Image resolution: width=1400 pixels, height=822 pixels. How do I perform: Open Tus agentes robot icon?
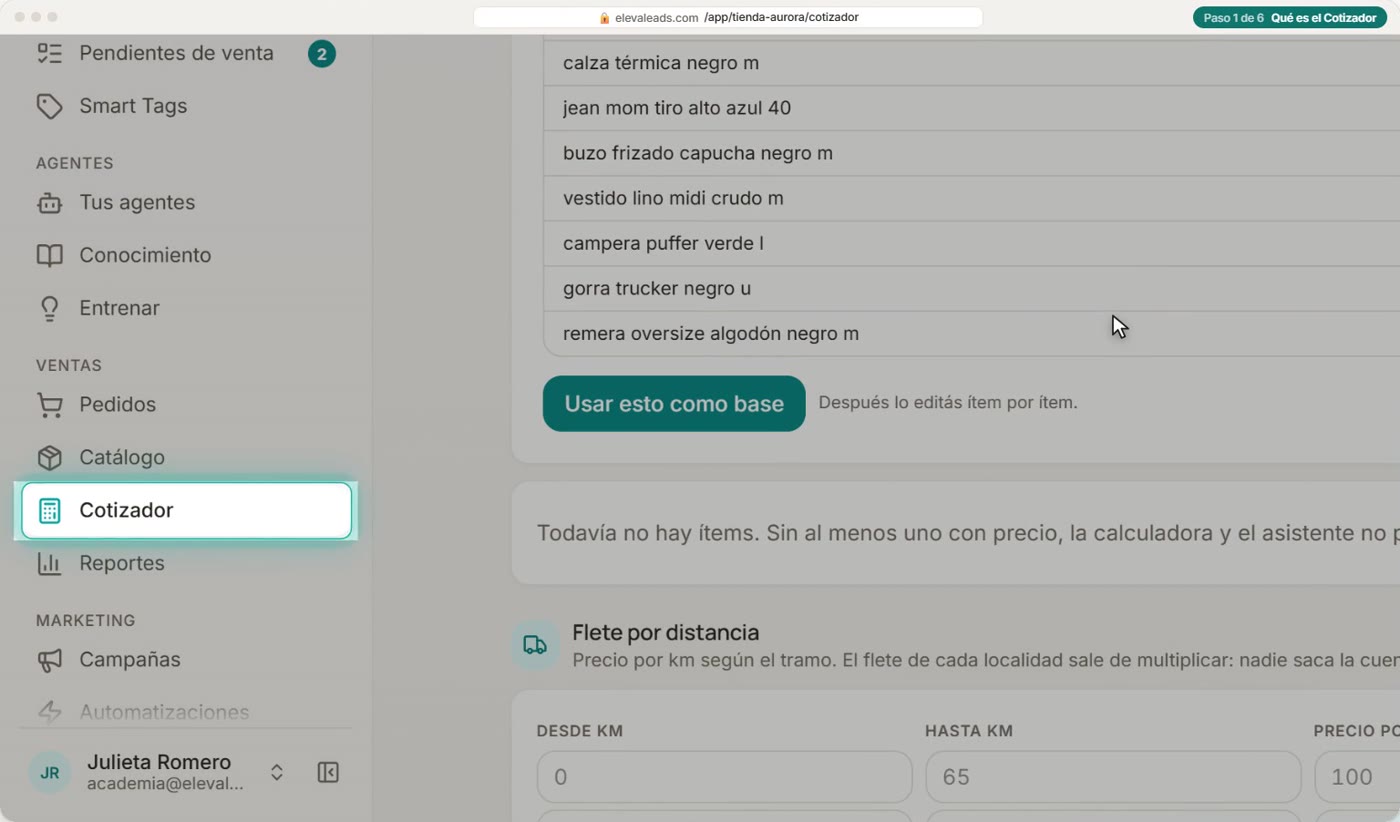pyautogui.click(x=49, y=202)
